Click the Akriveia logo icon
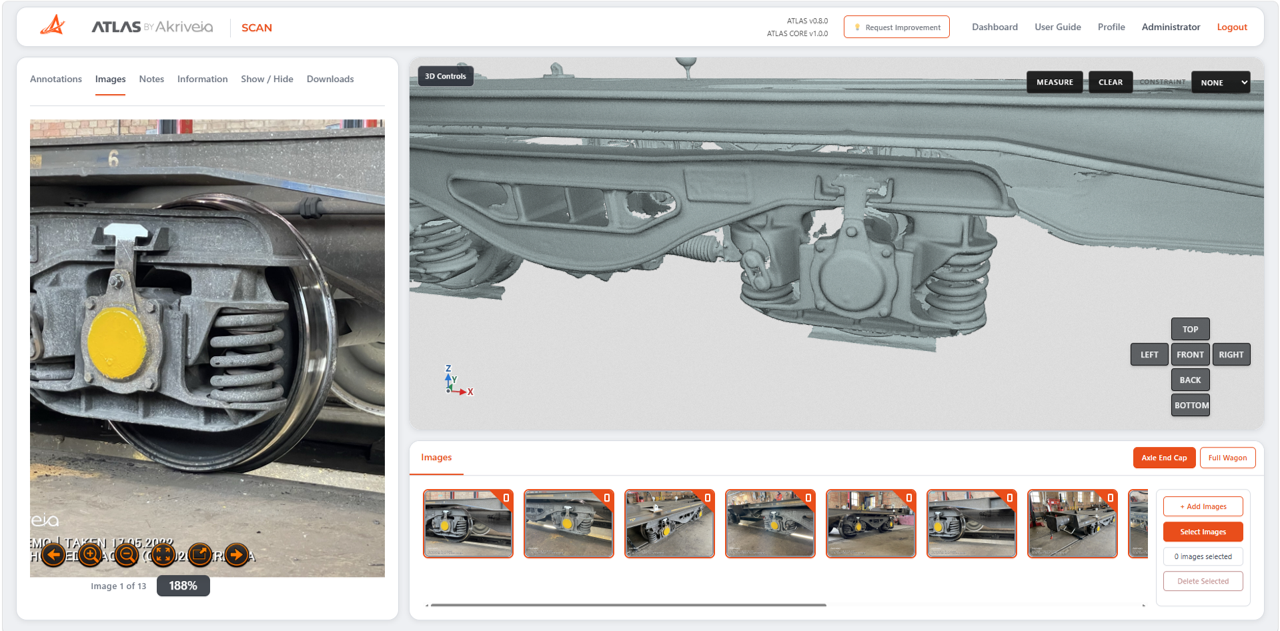Image resolution: width=1280 pixels, height=631 pixels. tap(53, 26)
